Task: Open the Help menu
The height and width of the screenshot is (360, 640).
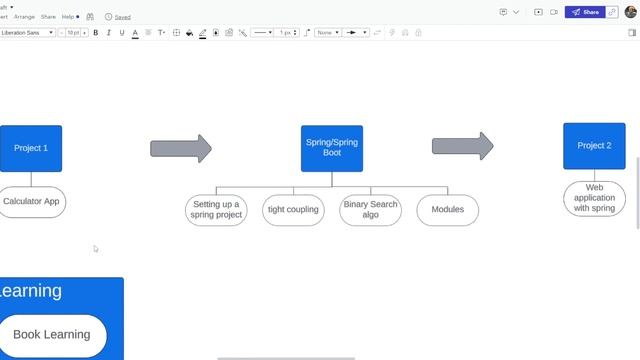Action: tap(68, 17)
